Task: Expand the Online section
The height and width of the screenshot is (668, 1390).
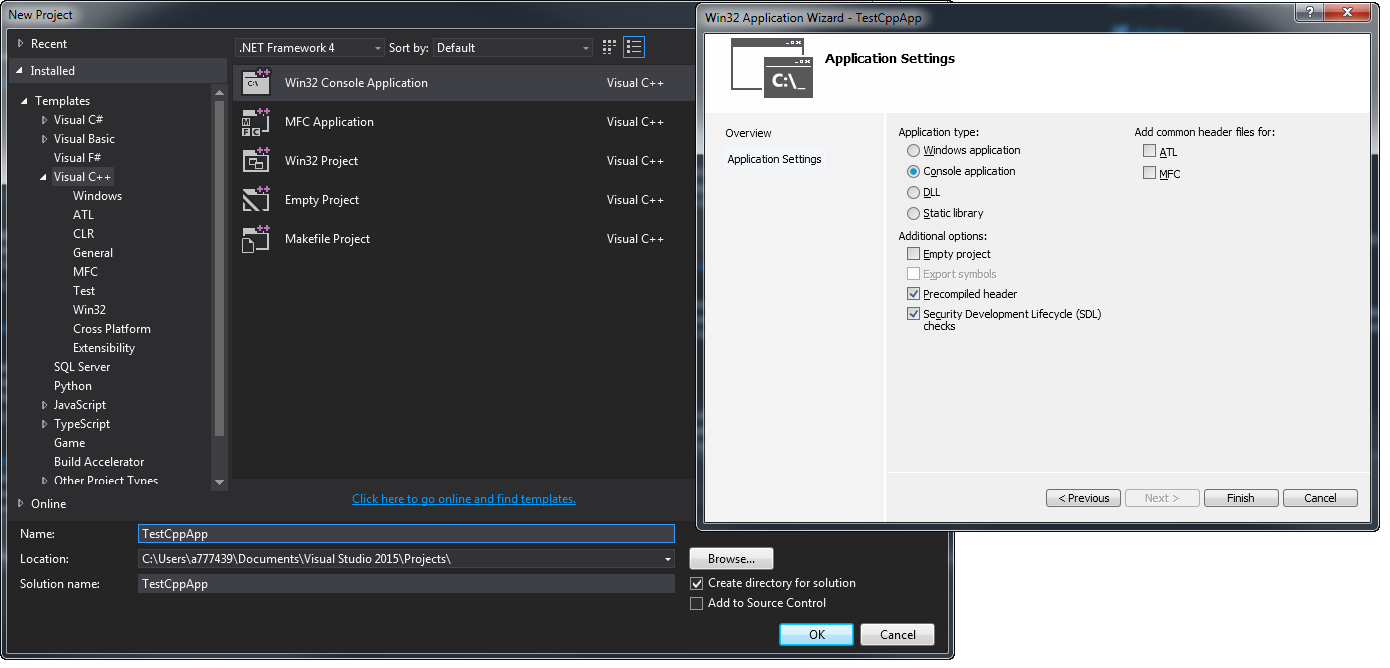Action: point(21,504)
